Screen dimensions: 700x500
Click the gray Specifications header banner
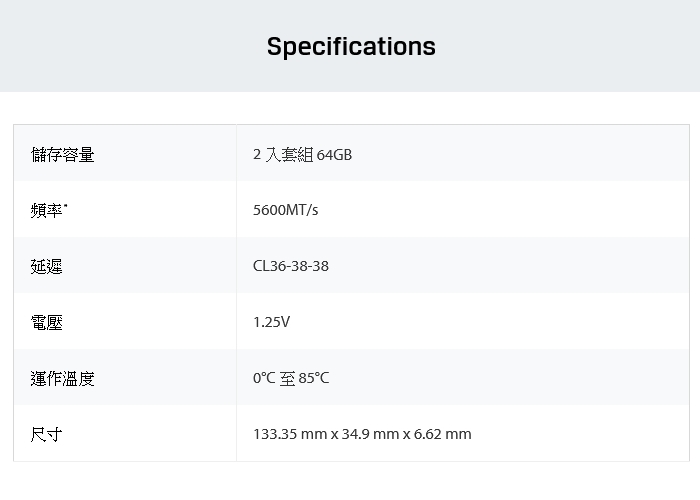(350, 46)
